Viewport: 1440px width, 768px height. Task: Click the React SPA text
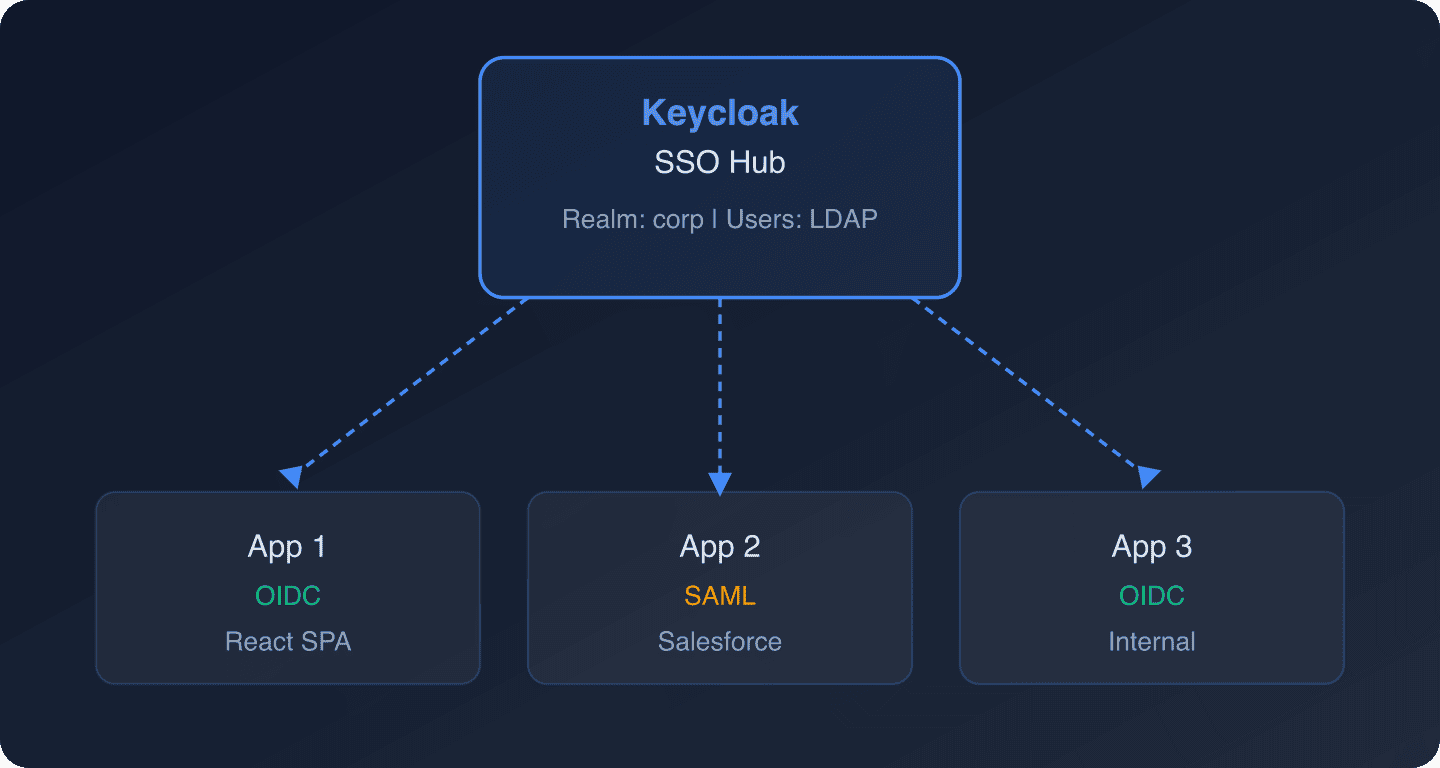point(288,641)
